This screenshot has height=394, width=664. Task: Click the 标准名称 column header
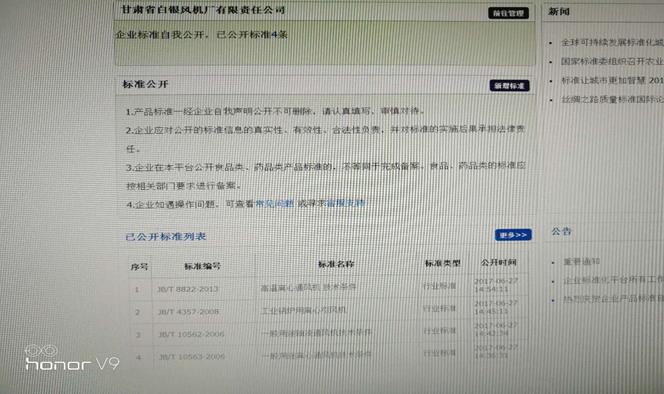pos(336,264)
